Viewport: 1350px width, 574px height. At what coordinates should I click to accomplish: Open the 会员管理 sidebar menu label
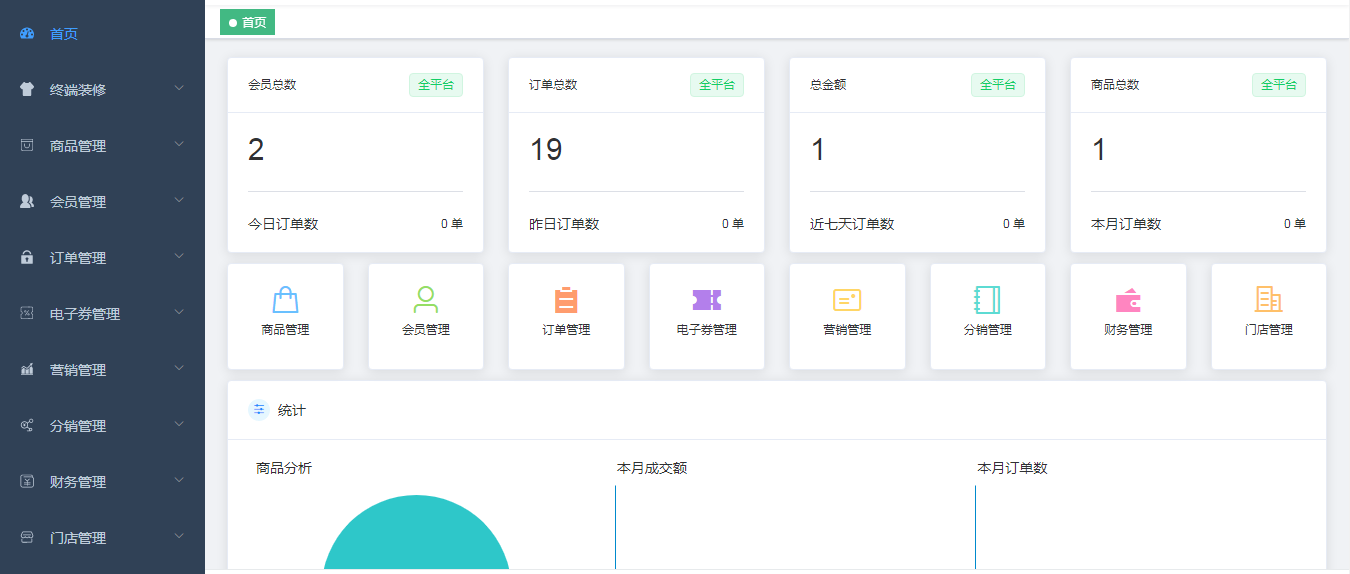pos(78,202)
